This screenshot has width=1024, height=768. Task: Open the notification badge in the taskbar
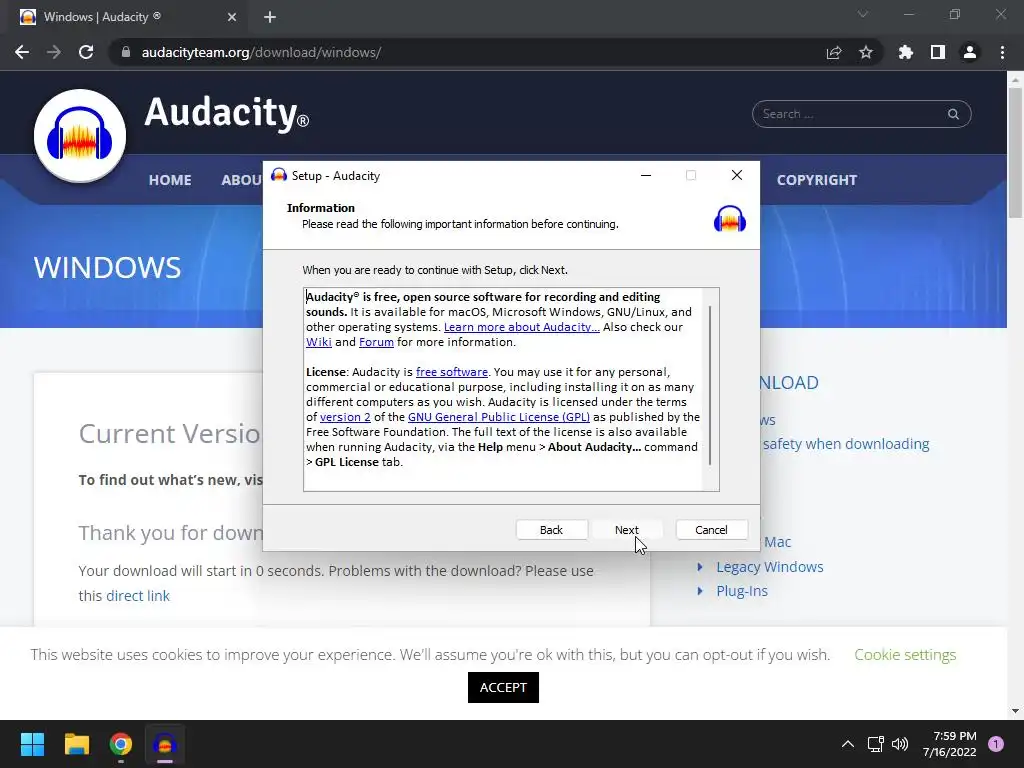pos(996,744)
